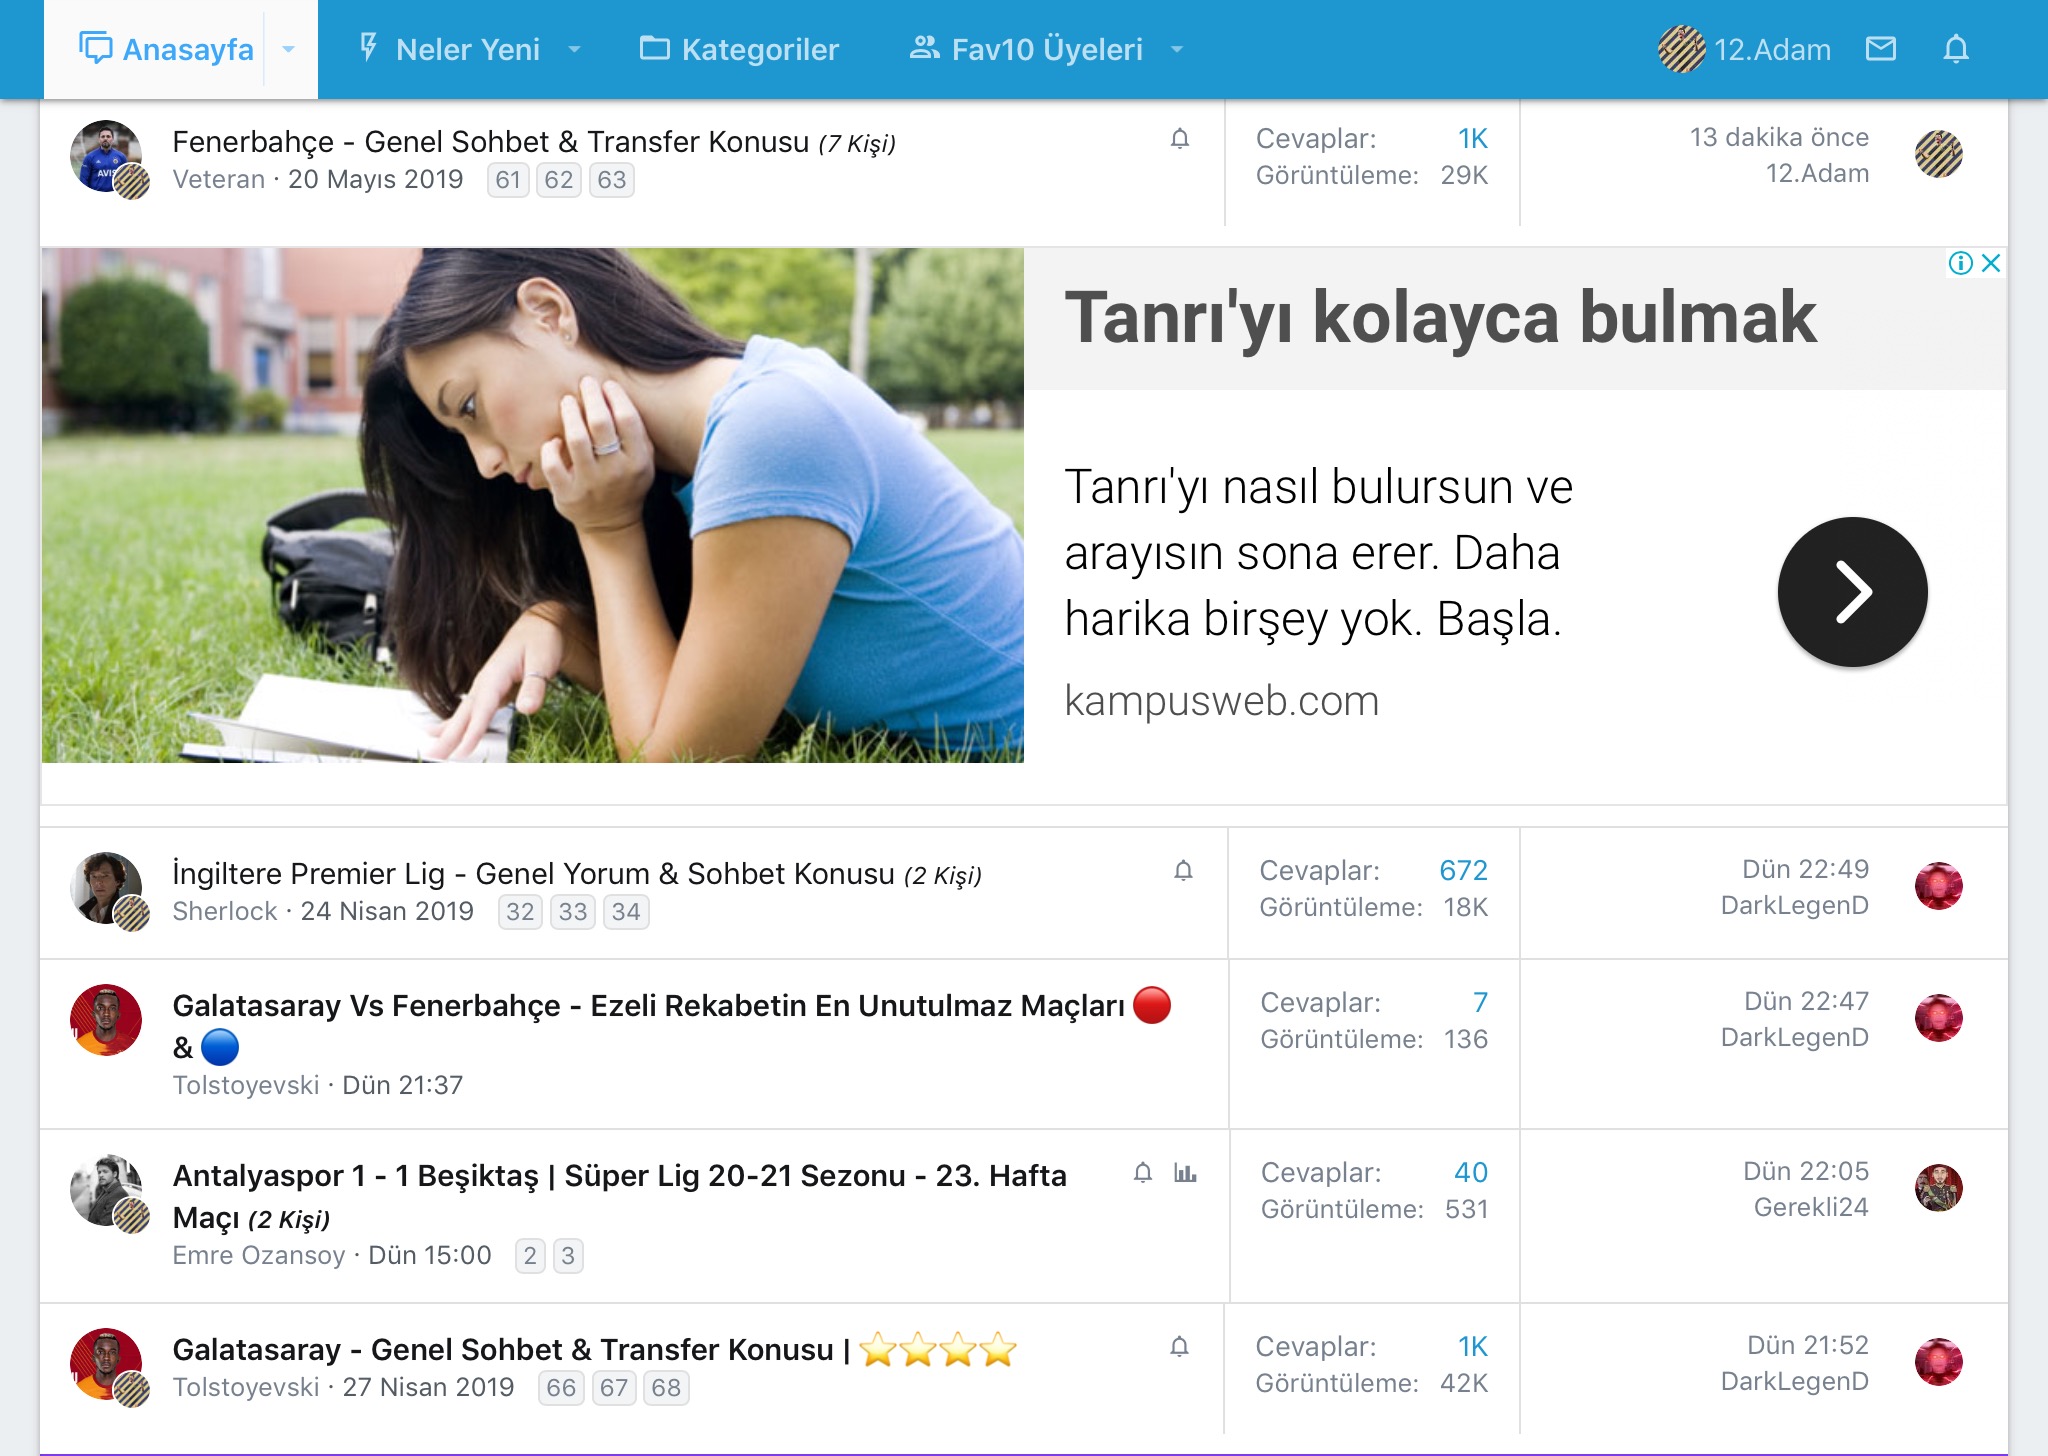Open the header notifications bell

point(1956,49)
